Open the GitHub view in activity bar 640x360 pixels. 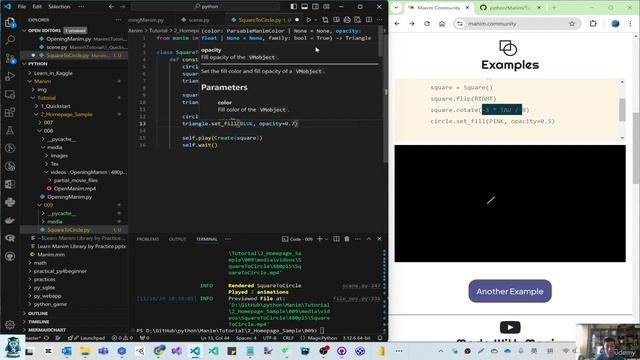10,256
